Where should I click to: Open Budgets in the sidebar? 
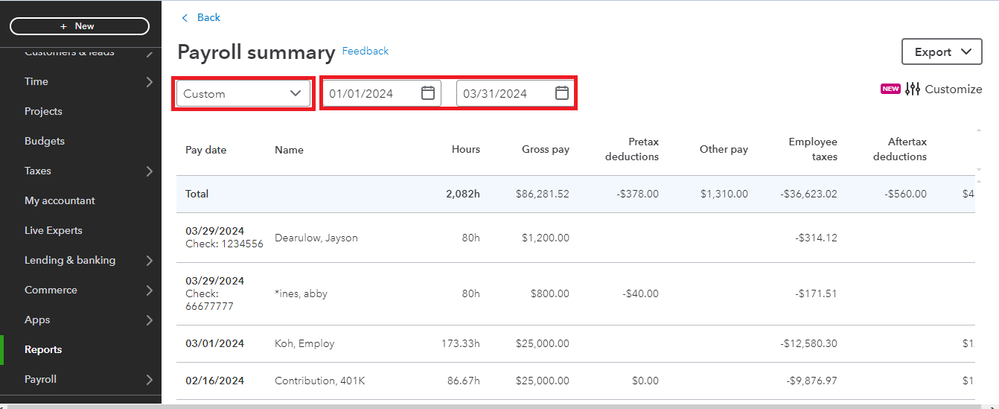pyautogui.click(x=44, y=141)
